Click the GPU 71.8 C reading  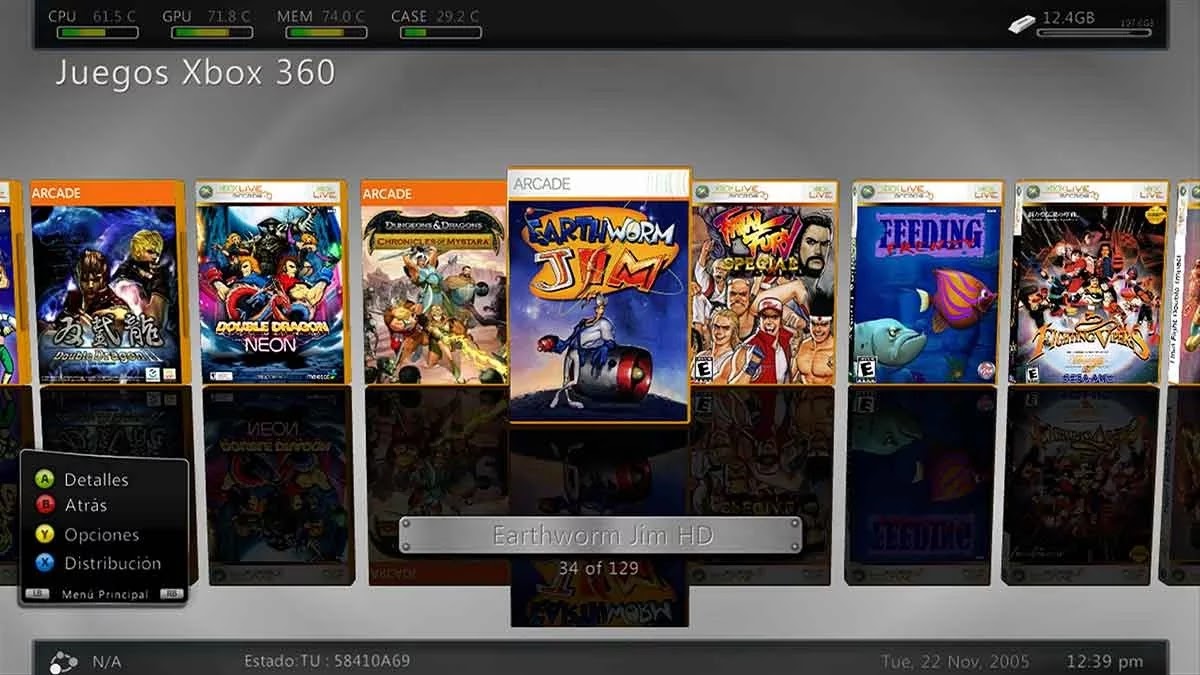coord(207,16)
